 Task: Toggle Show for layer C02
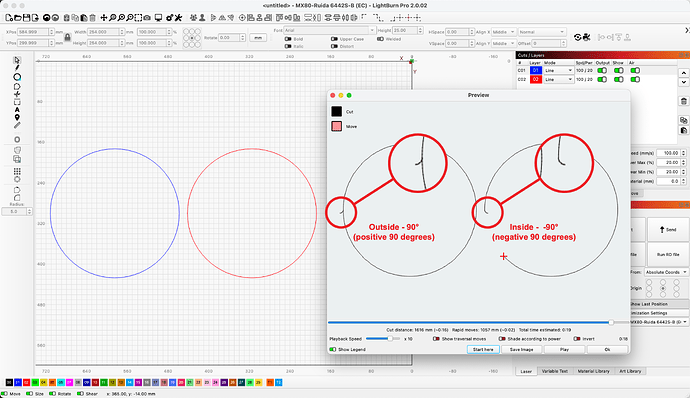618,80
